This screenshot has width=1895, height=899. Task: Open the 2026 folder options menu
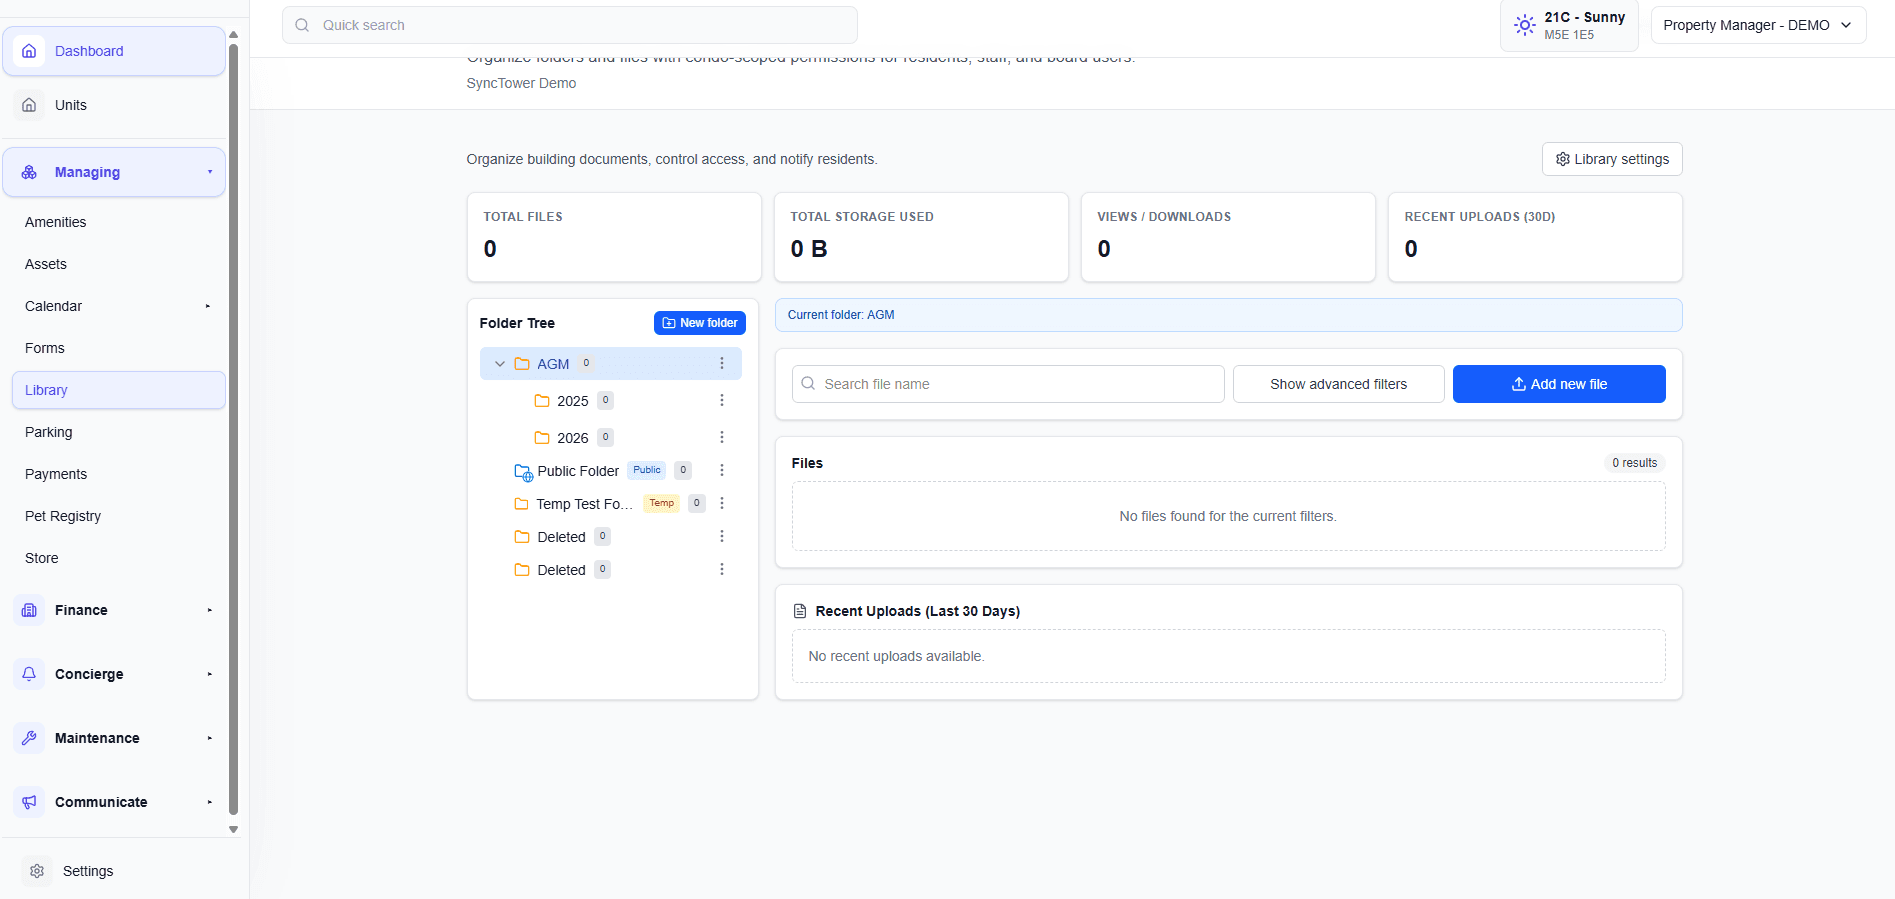[x=722, y=437]
